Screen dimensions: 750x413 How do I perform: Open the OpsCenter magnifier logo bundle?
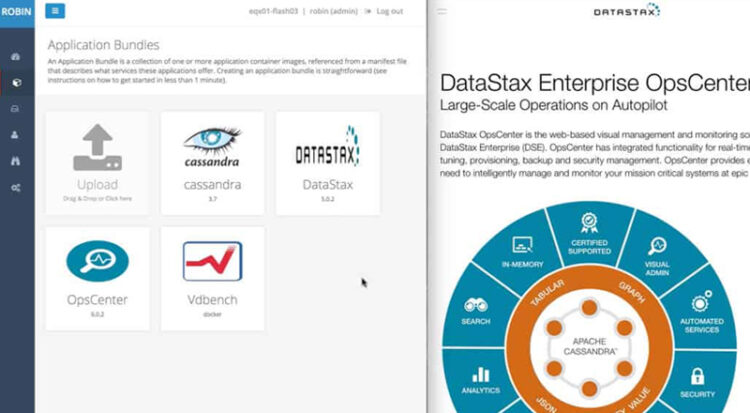pyautogui.click(x=98, y=261)
